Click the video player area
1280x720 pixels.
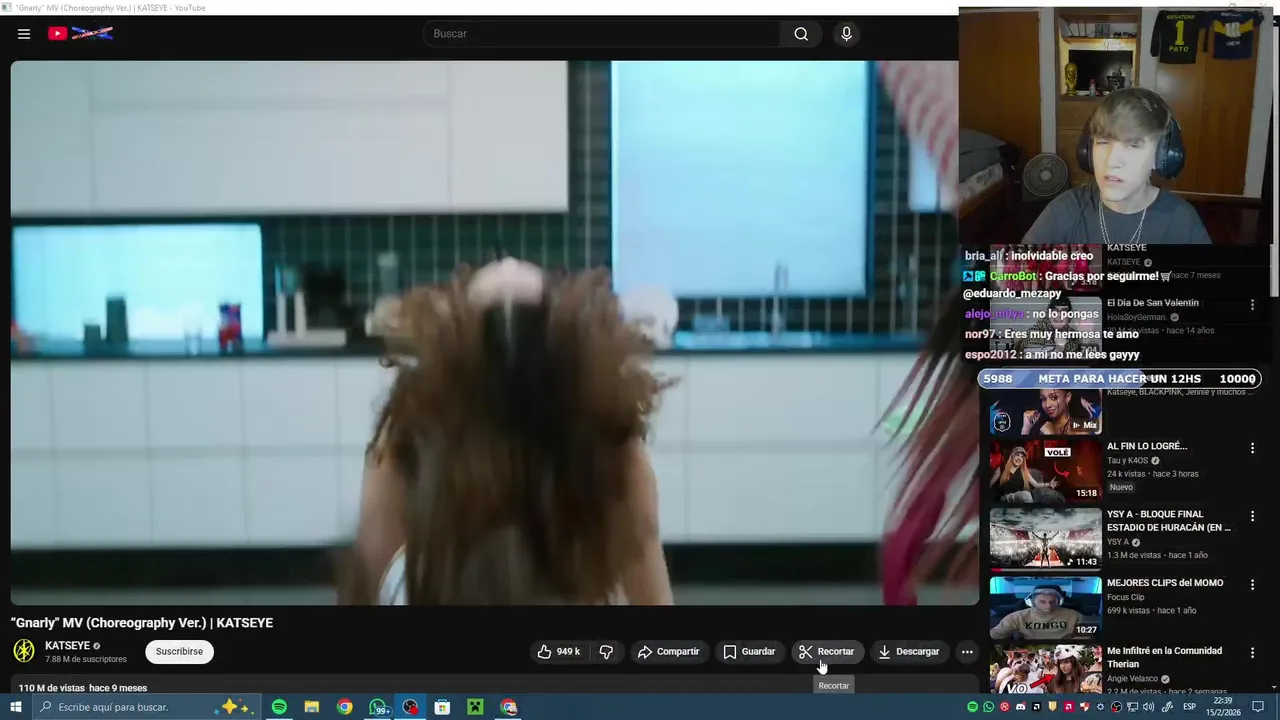(494, 333)
